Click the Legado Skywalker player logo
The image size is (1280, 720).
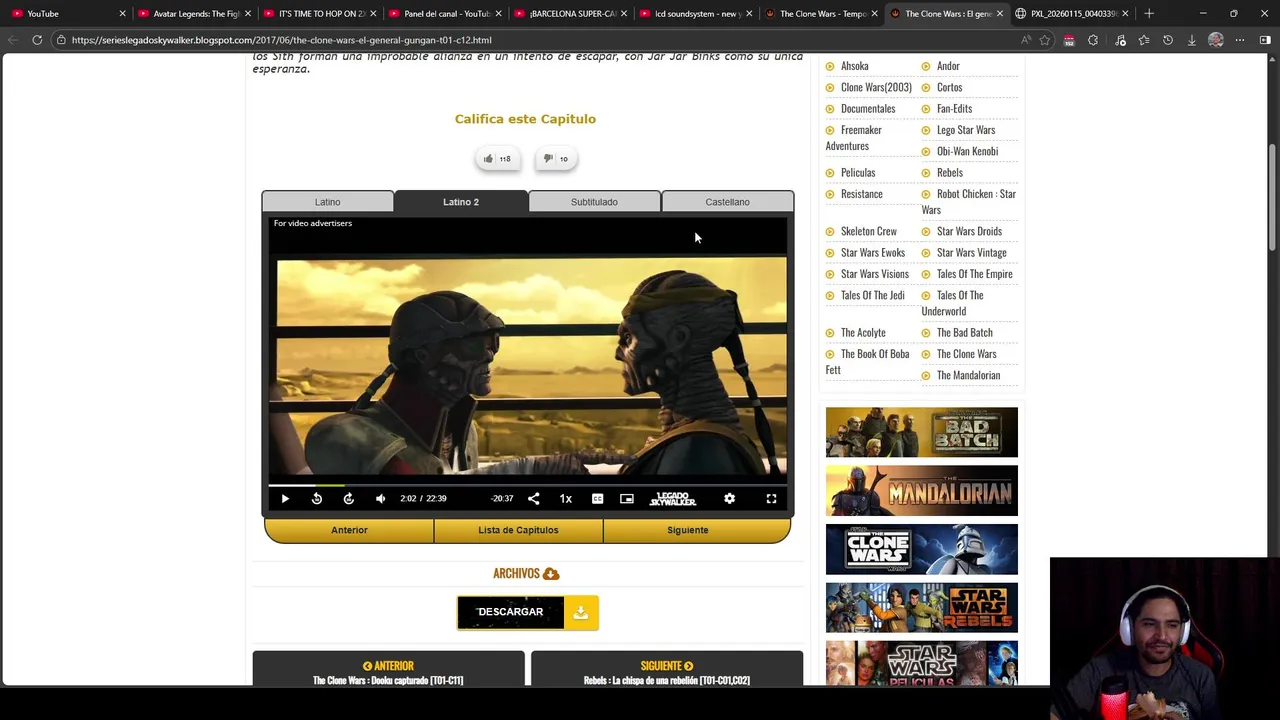673,498
